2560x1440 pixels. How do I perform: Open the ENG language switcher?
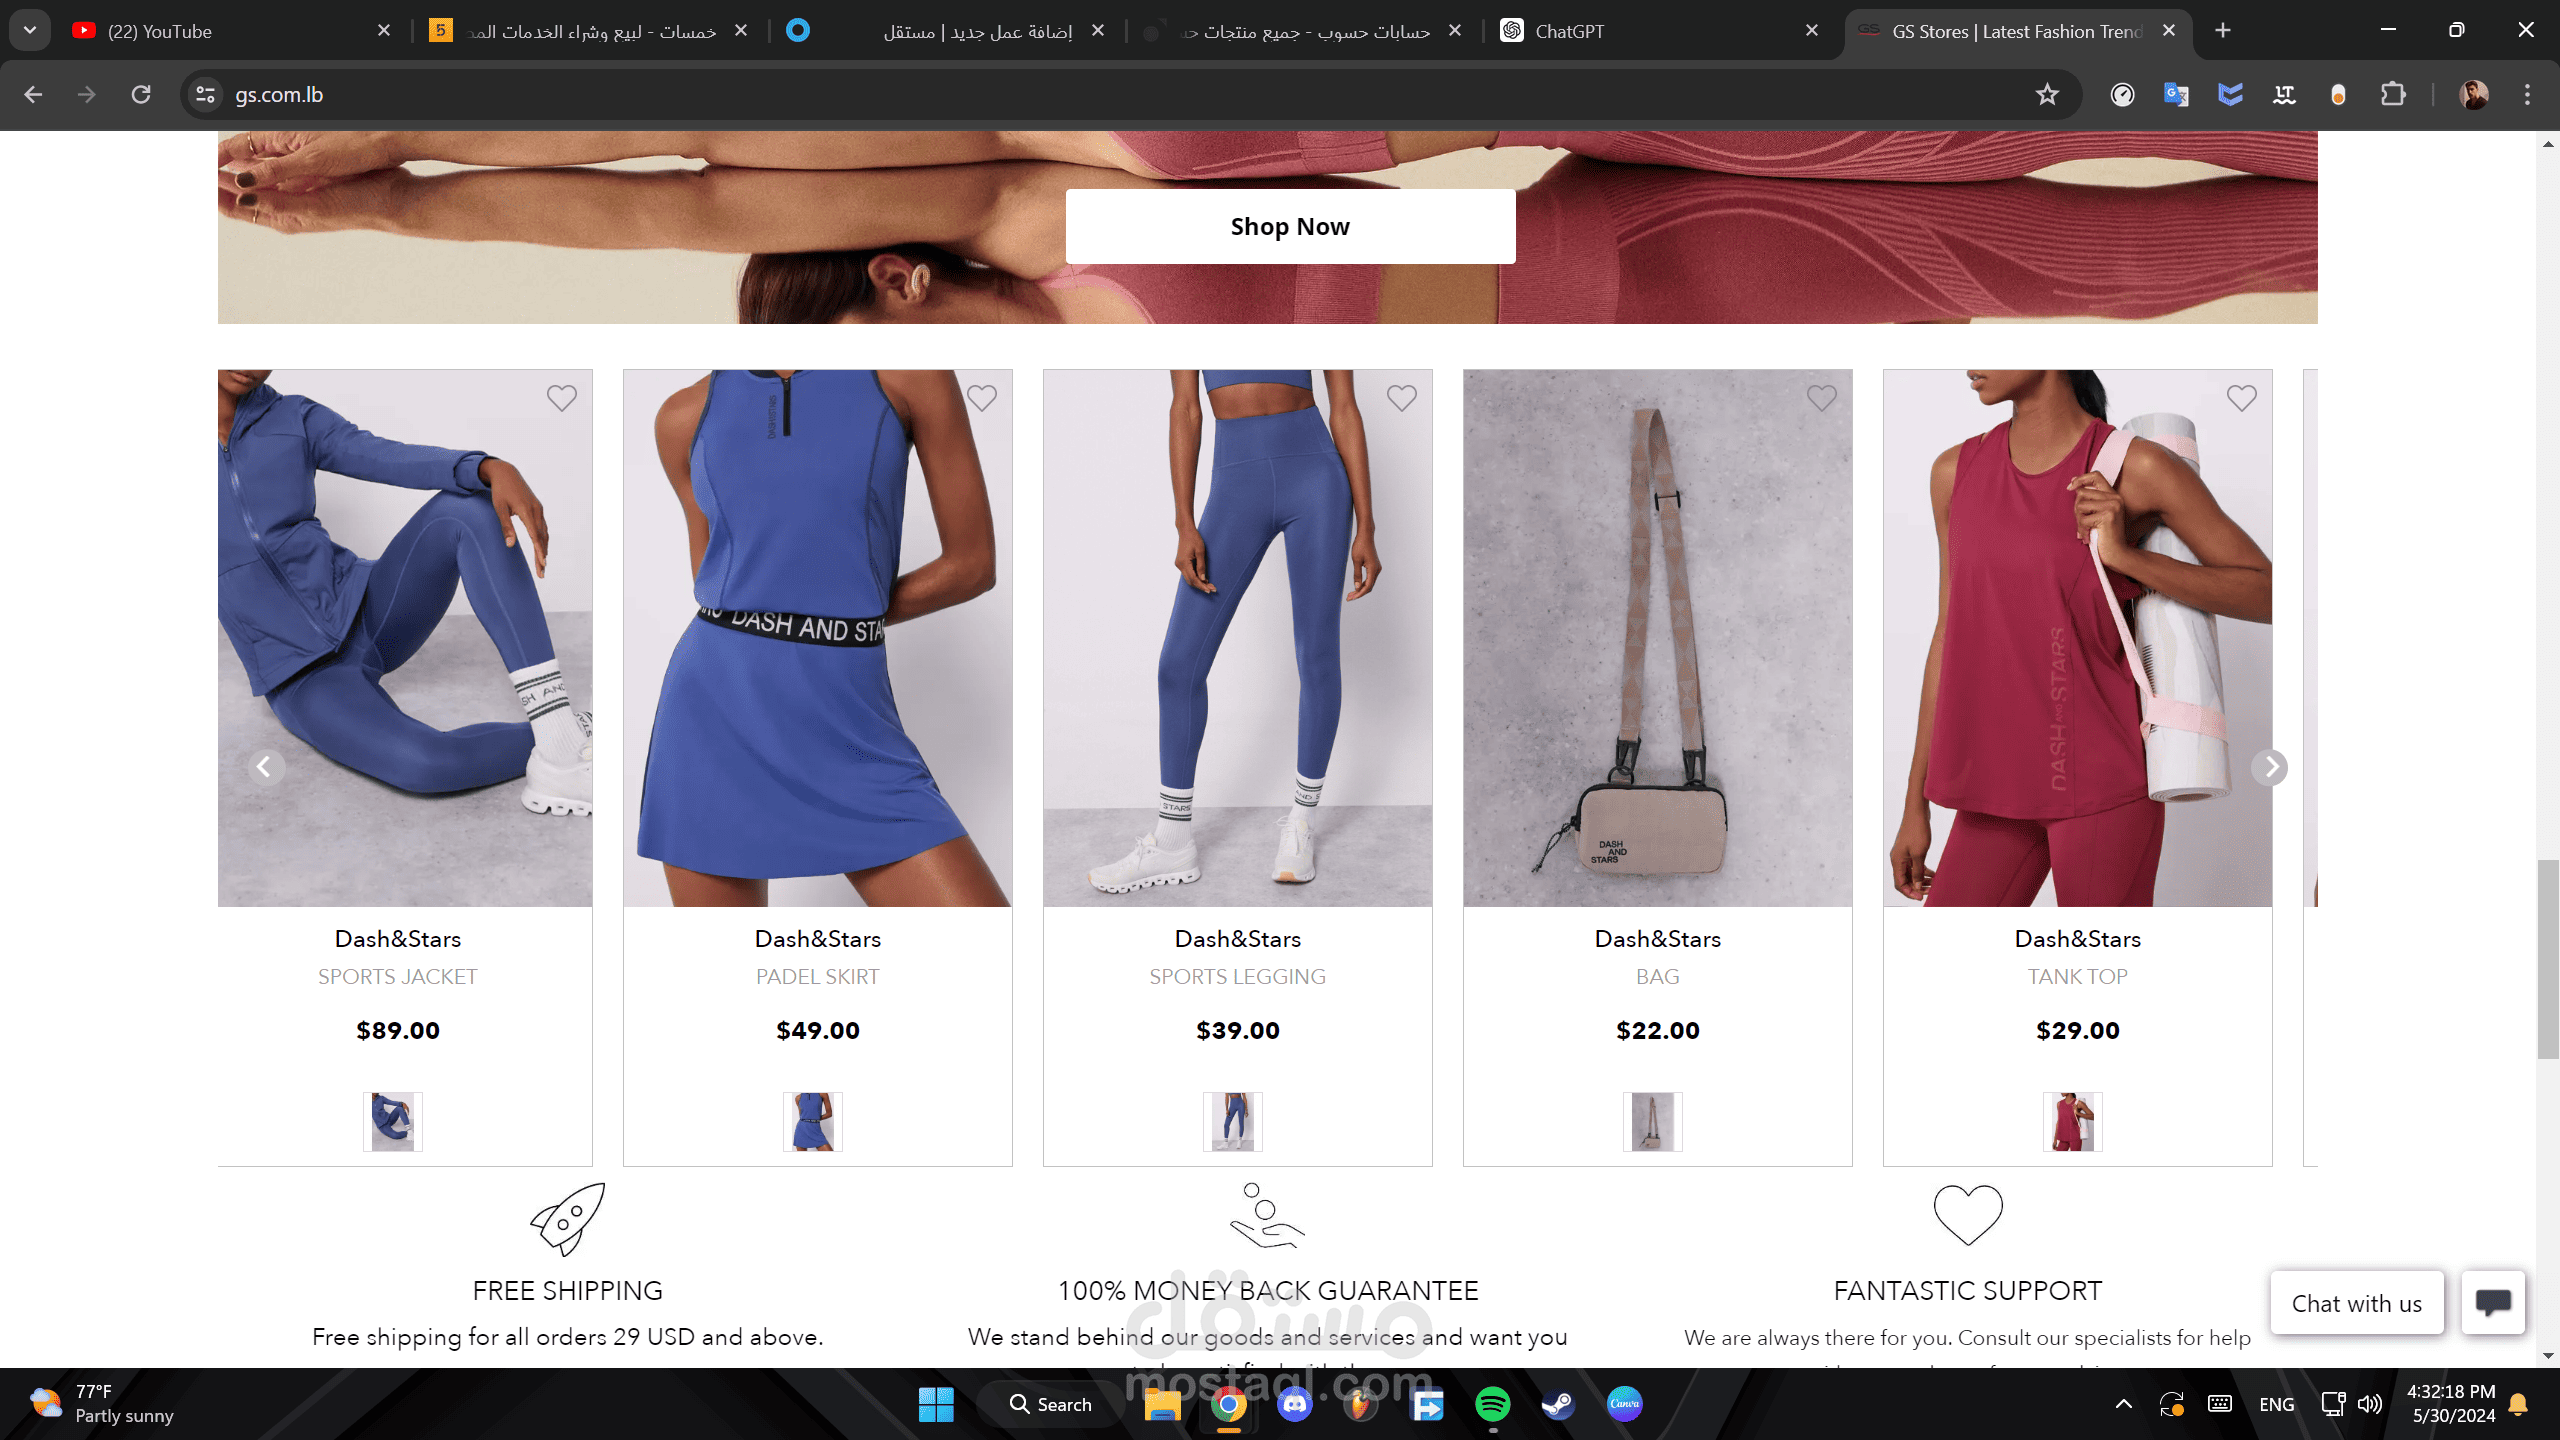pyautogui.click(x=2277, y=1405)
